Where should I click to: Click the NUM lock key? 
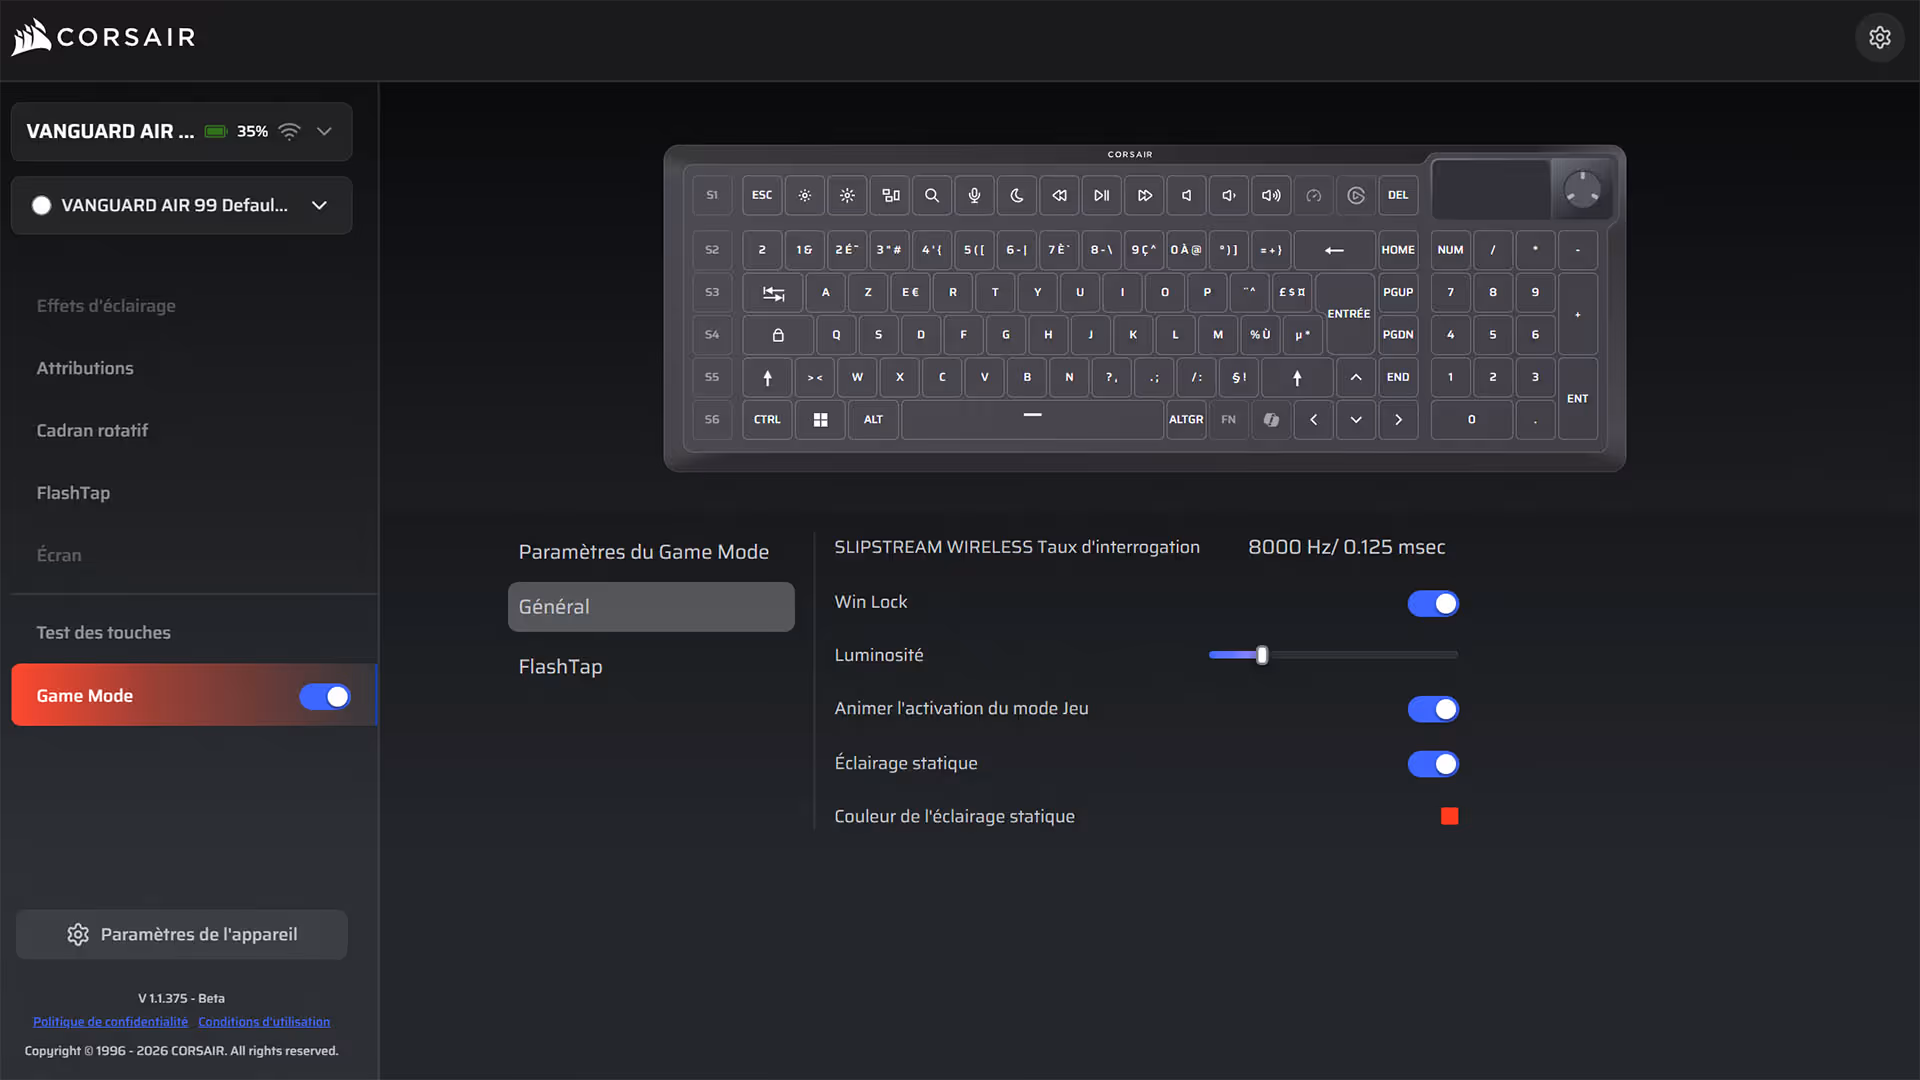click(1450, 250)
